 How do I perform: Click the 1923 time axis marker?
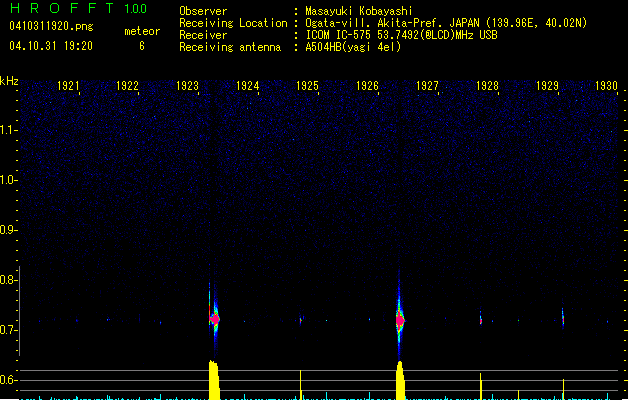[187, 86]
